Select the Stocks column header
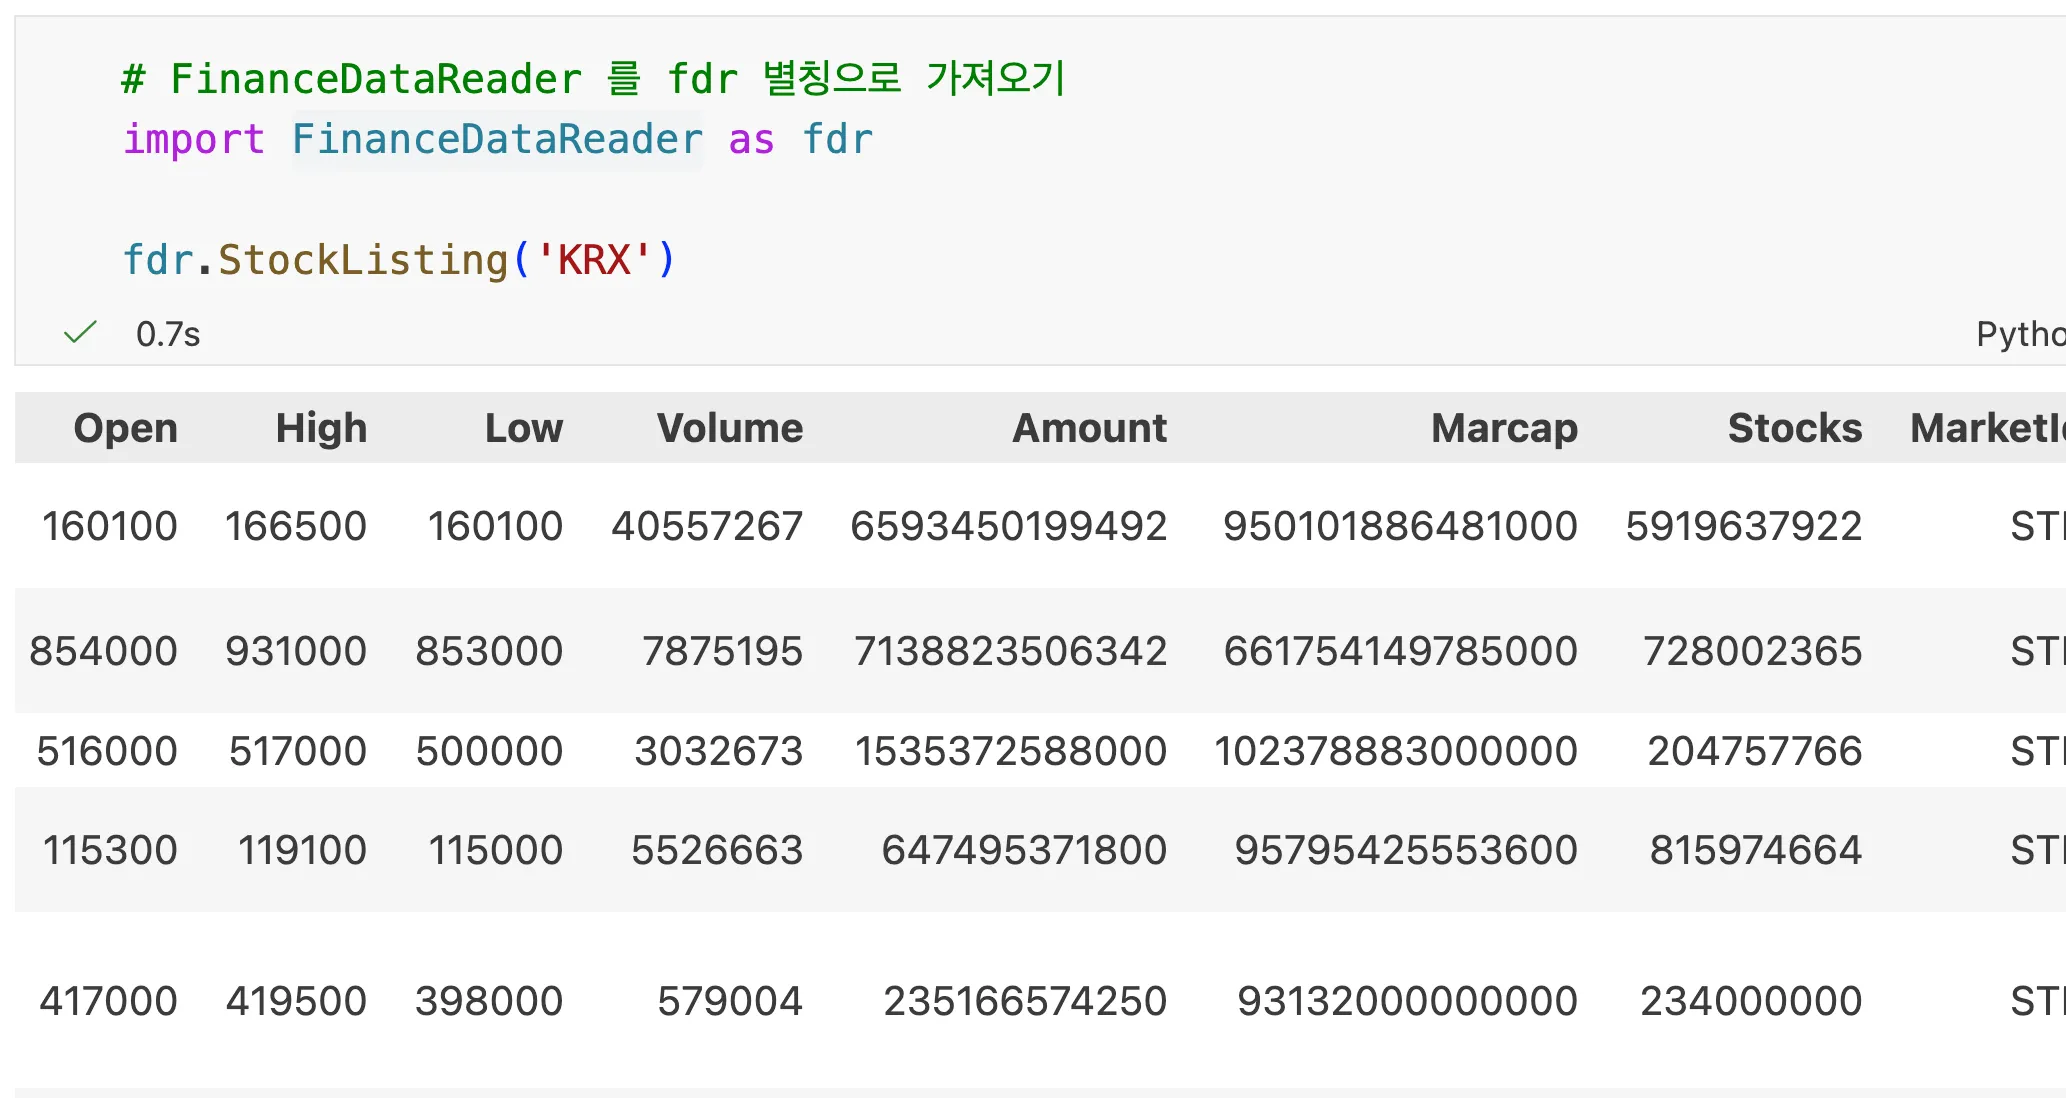The height and width of the screenshot is (1098, 2066). [x=1794, y=427]
